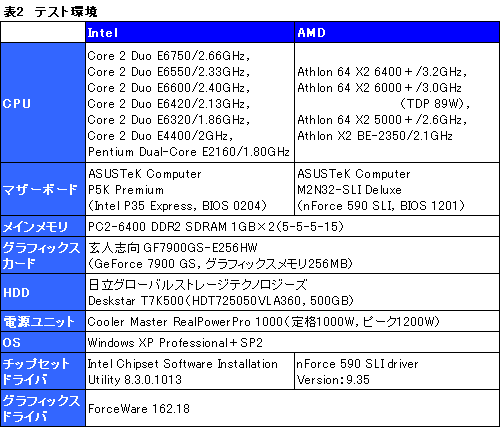The height and width of the screenshot is (427, 500).
Task: Select the Pentium Dual-Core E2160 line
Action: (189, 152)
